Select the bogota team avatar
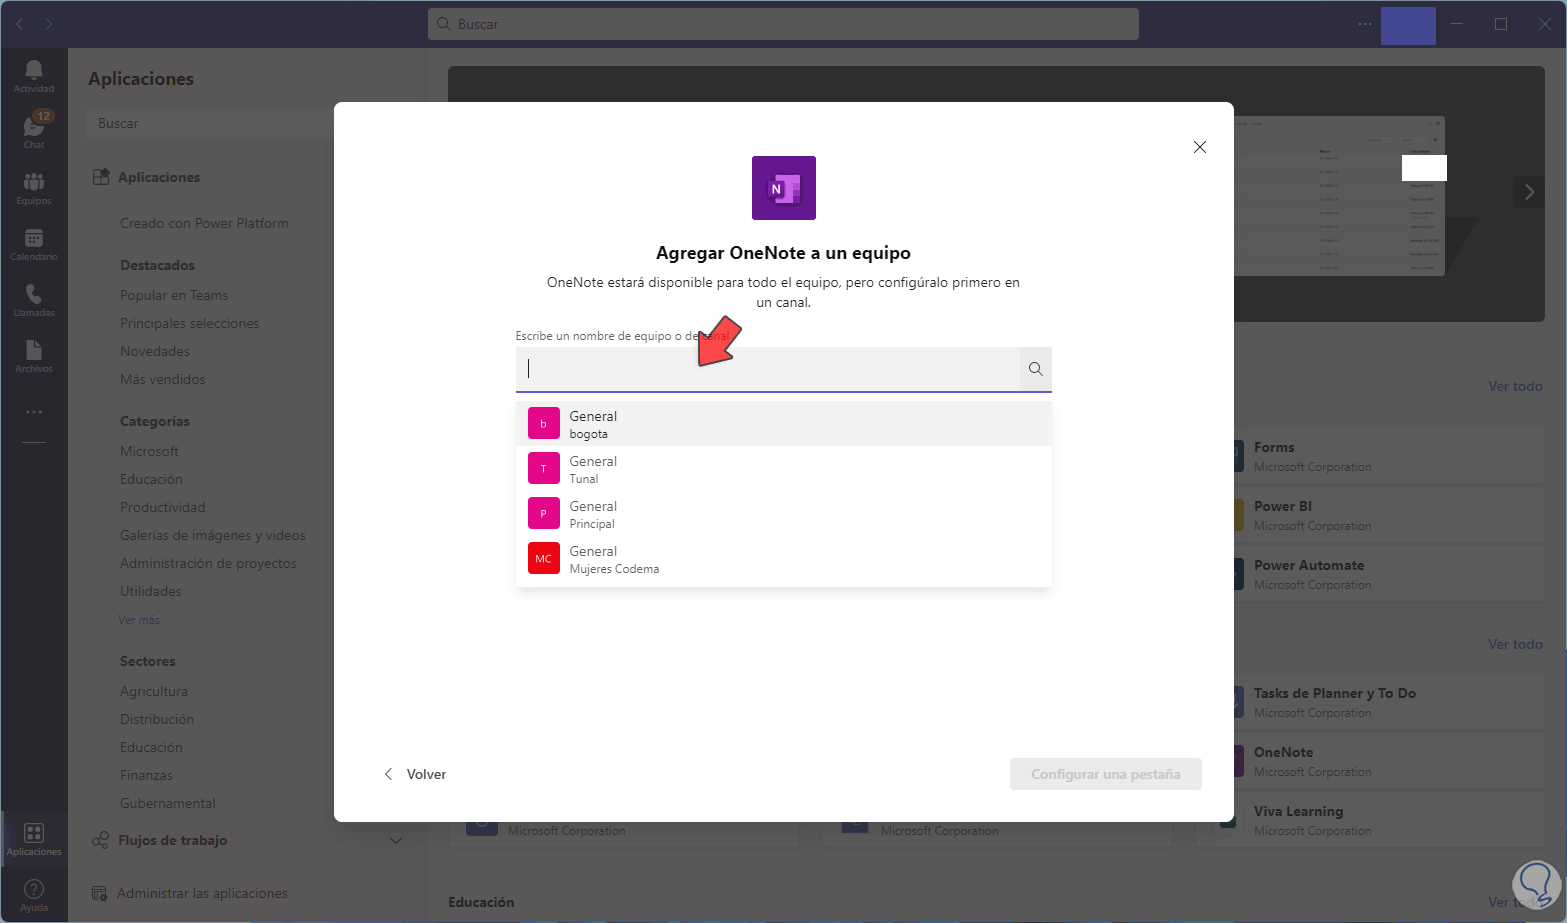This screenshot has width=1567, height=923. point(544,424)
